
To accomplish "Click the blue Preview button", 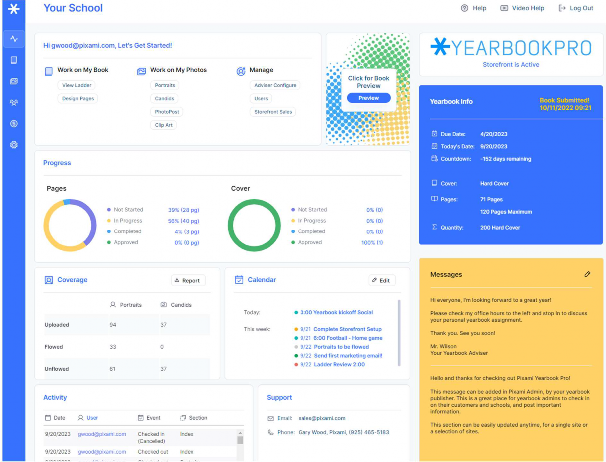I will [368, 98].
